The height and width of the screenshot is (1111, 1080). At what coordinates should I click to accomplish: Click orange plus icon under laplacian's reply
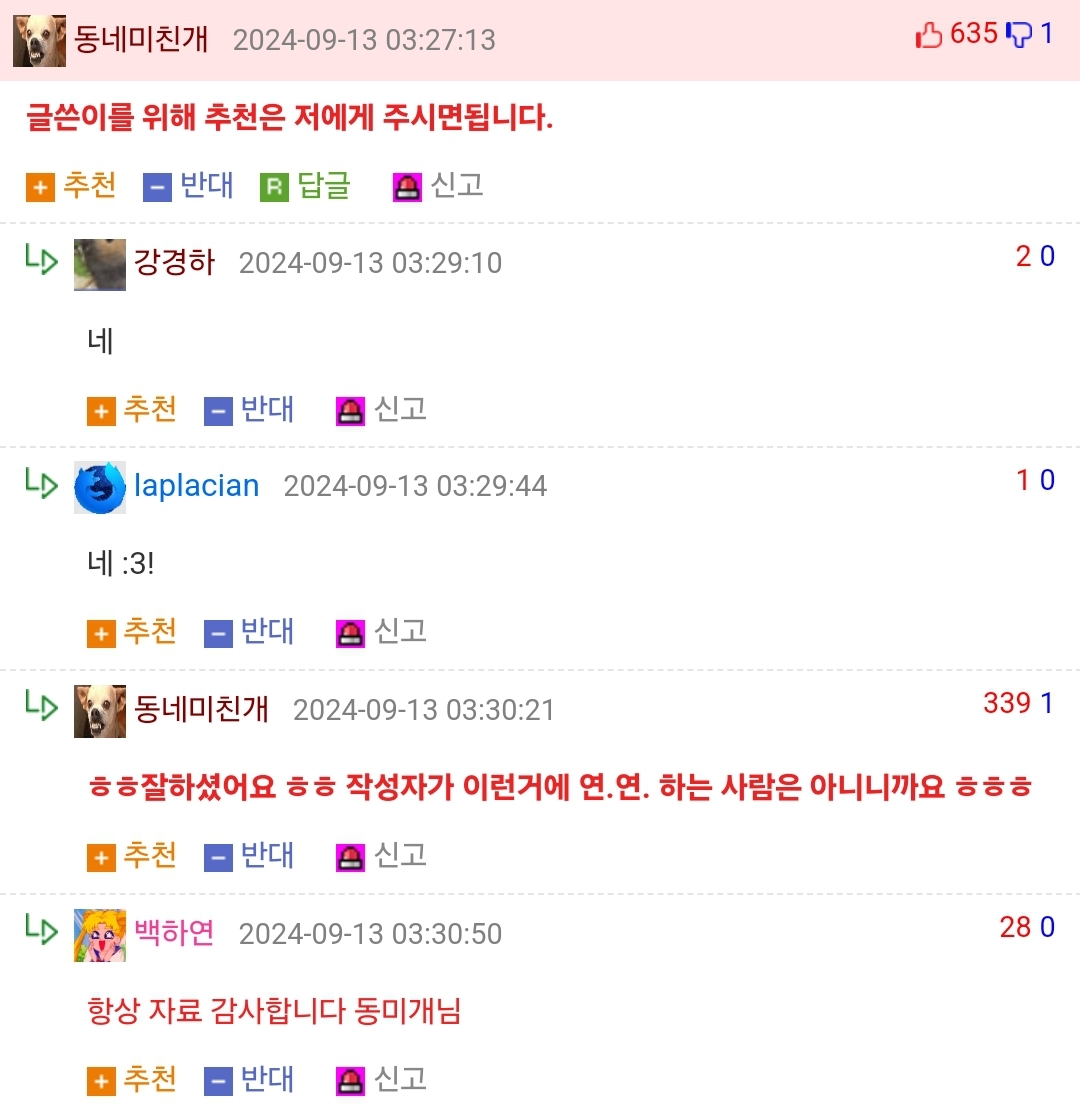101,633
